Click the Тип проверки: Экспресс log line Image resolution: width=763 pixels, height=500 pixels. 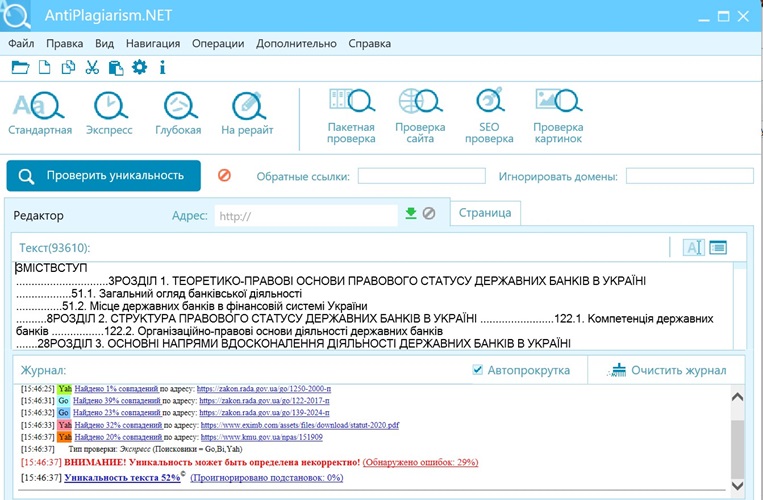[155, 449]
